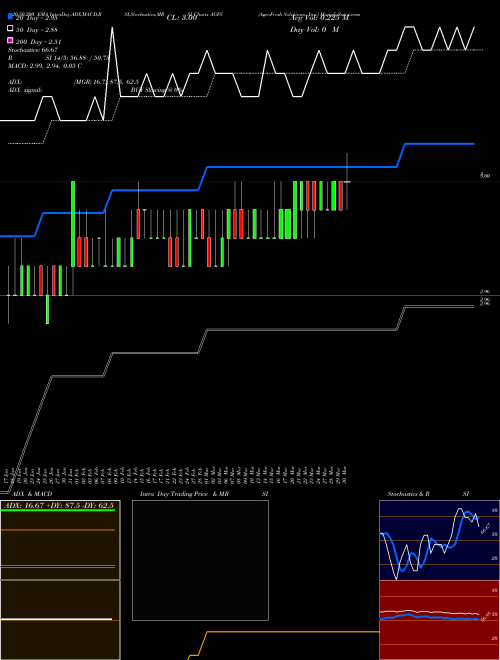
Task: Click the white 50 Day EMA legend swatch
Action: 10,29
